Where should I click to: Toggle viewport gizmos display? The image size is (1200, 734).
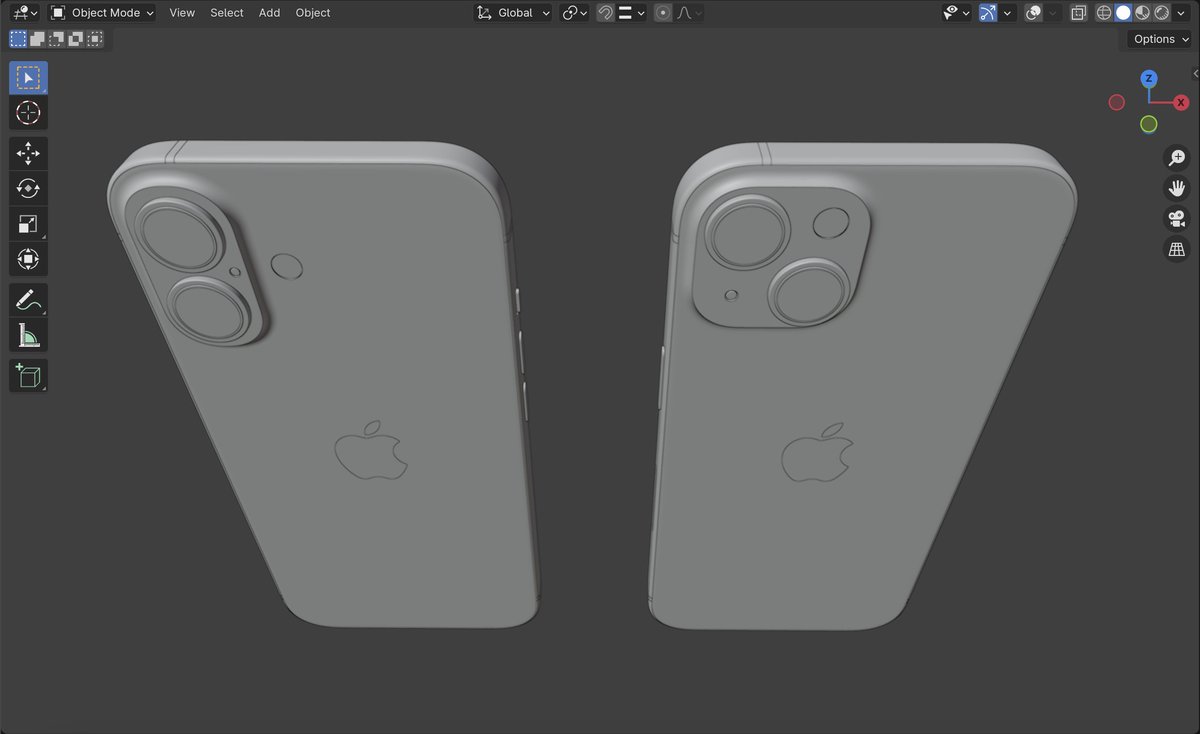tap(988, 13)
